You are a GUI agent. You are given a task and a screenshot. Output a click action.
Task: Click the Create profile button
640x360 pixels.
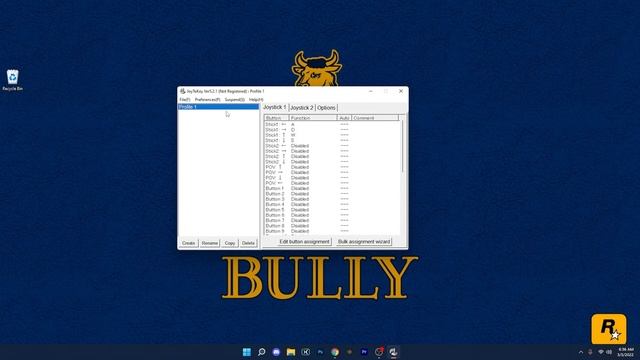(x=189, y=243)
